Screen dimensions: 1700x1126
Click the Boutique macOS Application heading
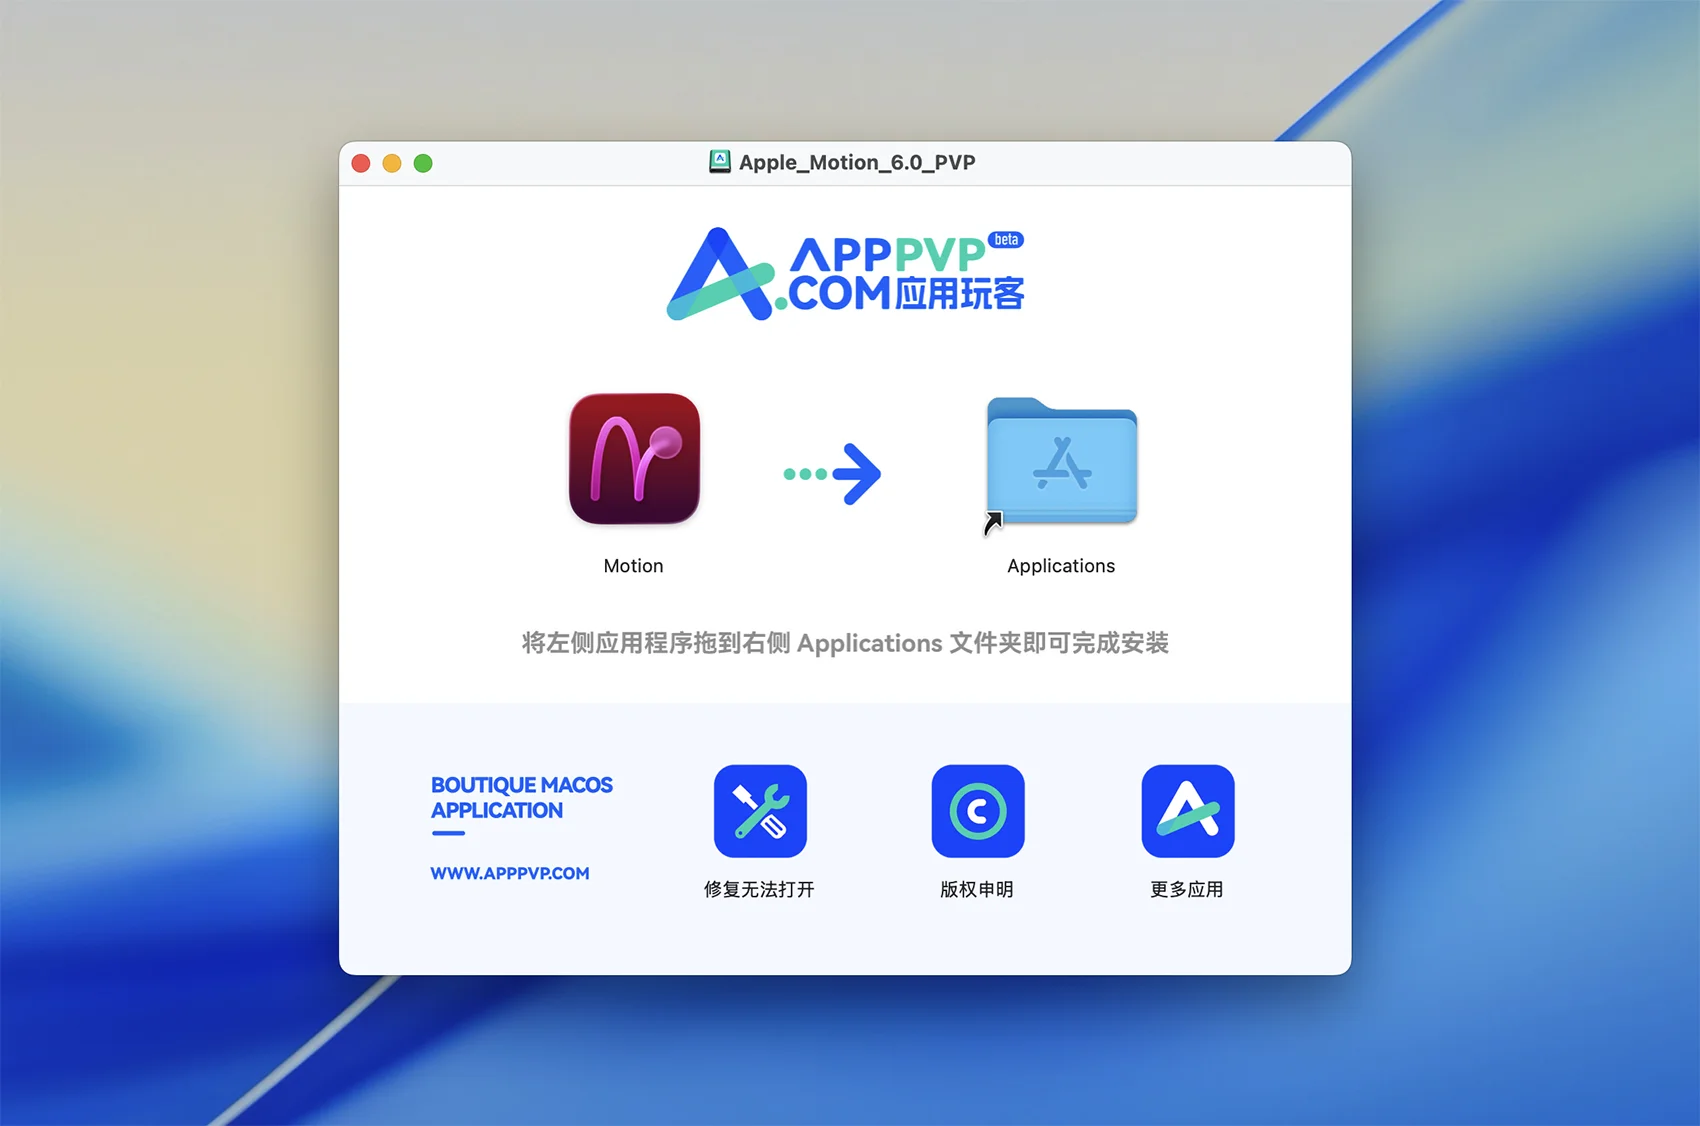pos(521,798)
